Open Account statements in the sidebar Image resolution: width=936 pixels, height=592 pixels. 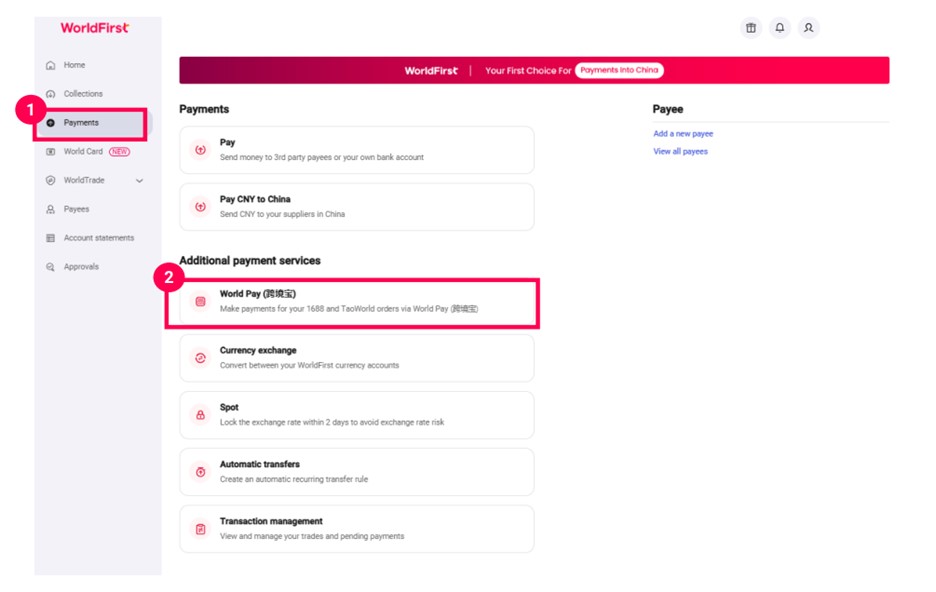pos(98,238)
